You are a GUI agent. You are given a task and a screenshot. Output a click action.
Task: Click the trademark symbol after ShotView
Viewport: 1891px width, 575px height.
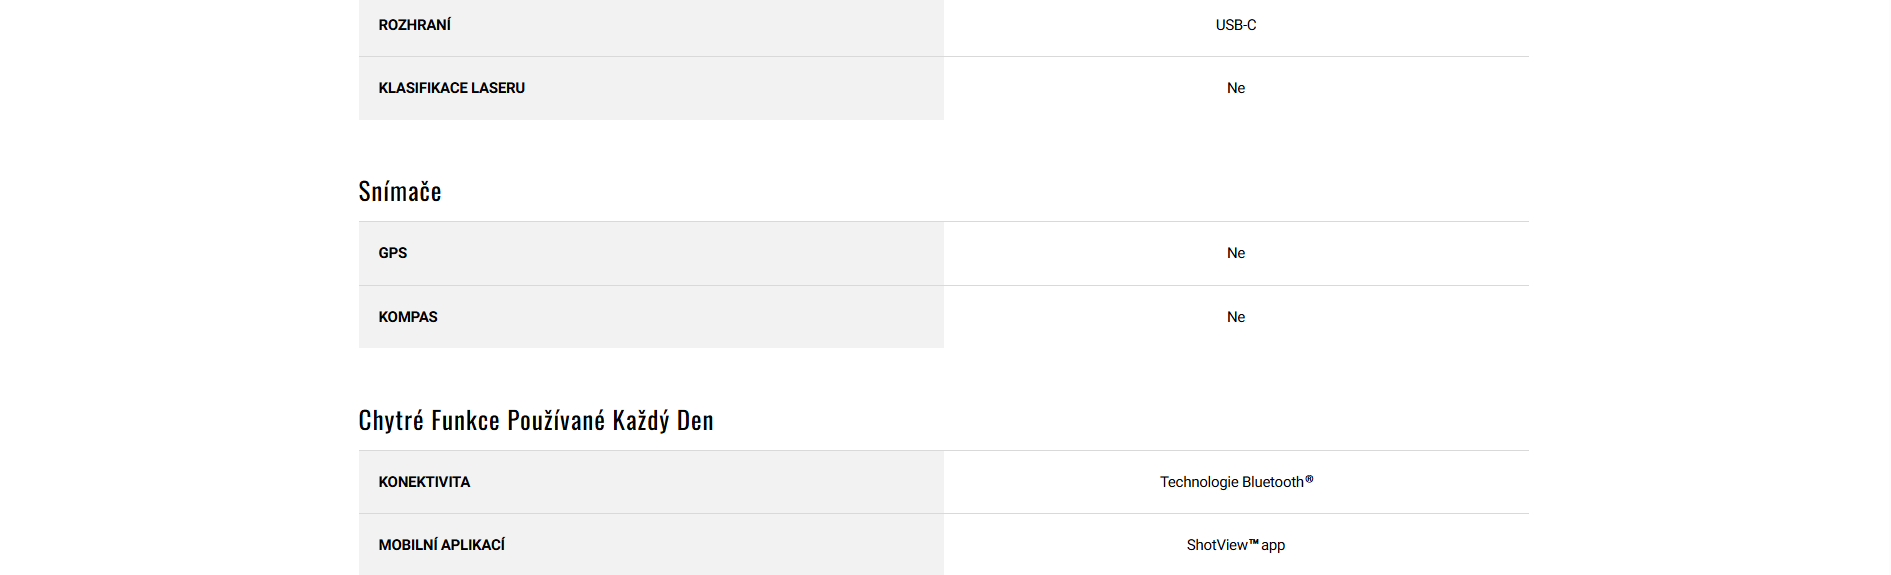(x=1254, y=542)
